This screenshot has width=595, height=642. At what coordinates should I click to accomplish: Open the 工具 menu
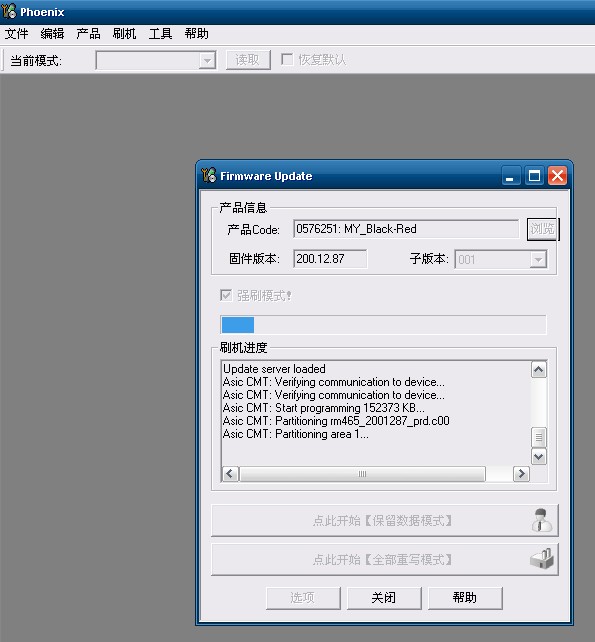coord(160,34)
